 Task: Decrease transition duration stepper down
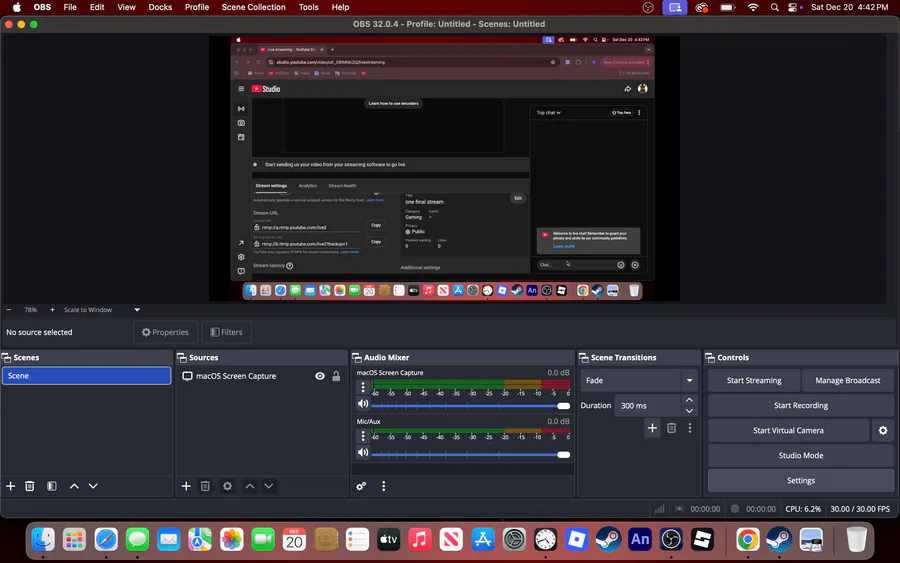click(689, 411)
